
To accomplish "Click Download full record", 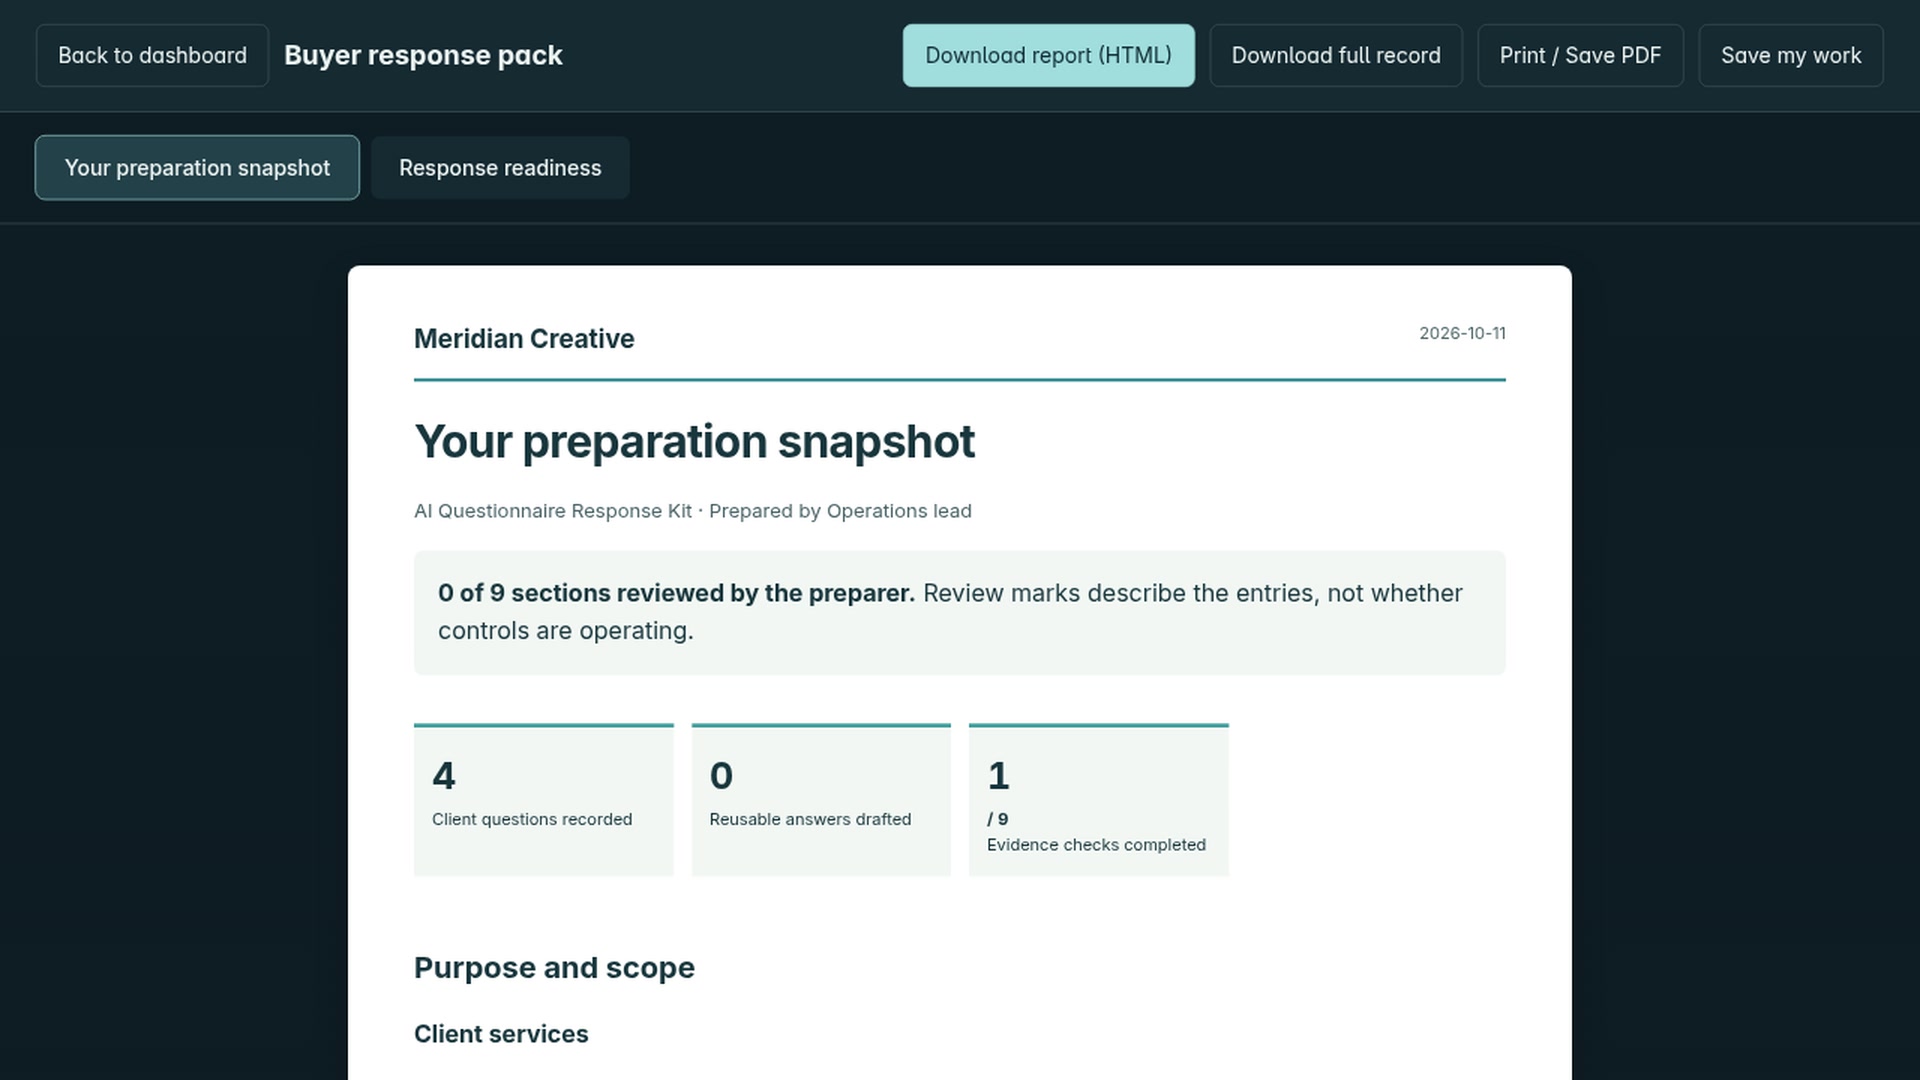I will [1336, 55].
